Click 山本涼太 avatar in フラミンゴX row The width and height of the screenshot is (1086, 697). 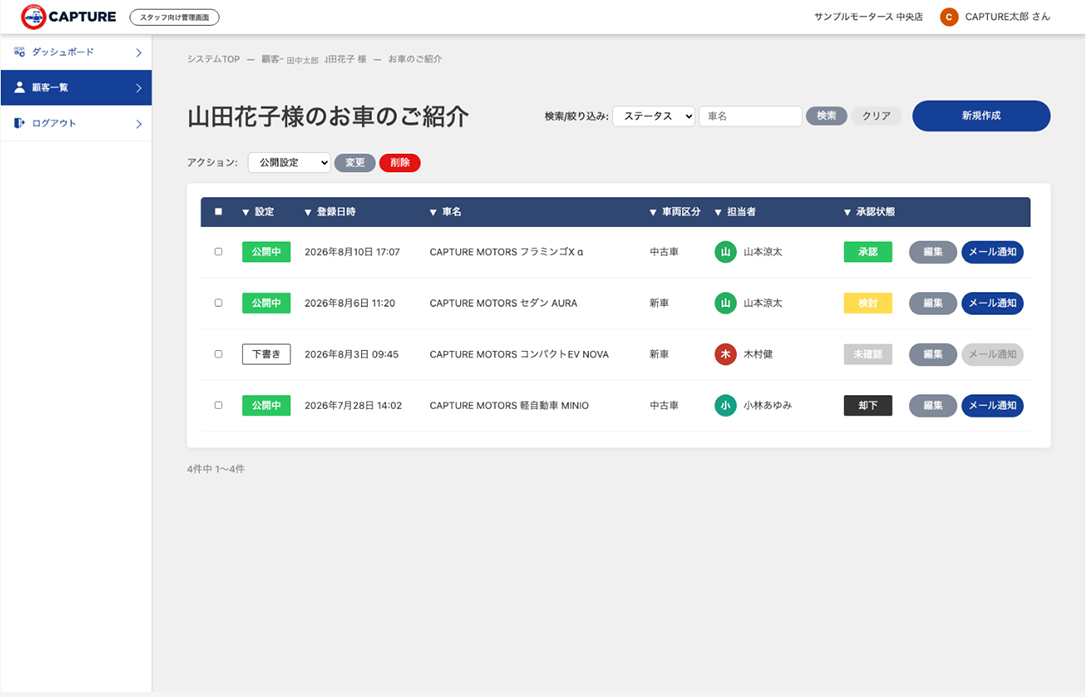point(725,252)
